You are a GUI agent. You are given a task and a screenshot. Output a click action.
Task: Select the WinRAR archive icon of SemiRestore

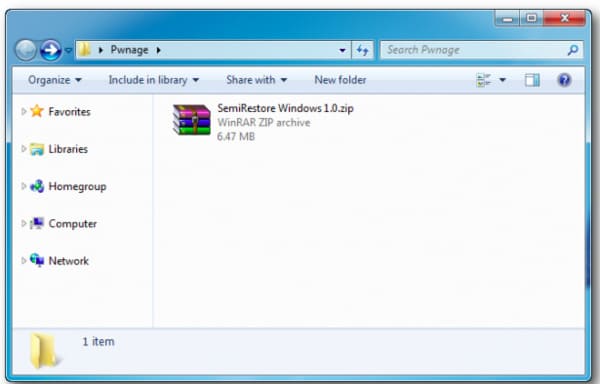191,120
